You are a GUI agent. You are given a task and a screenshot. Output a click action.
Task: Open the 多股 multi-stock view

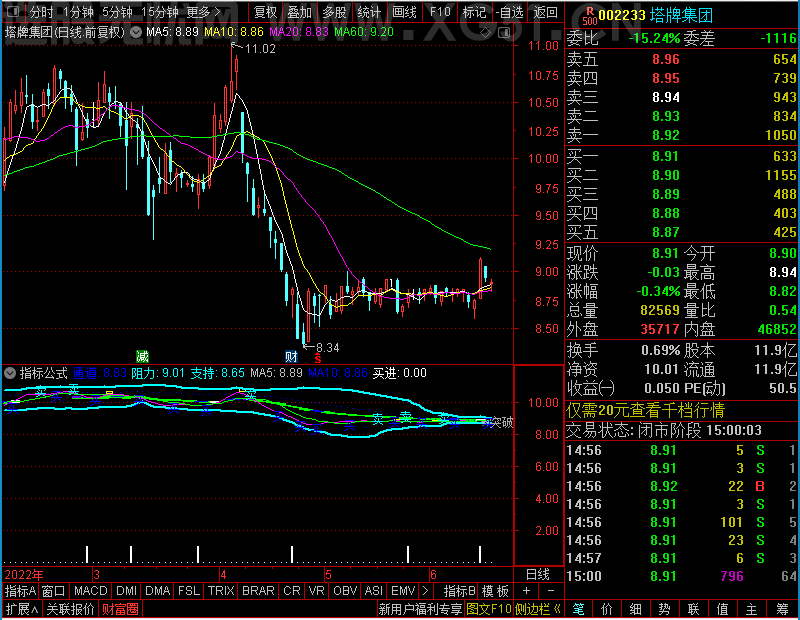point(334,12)
